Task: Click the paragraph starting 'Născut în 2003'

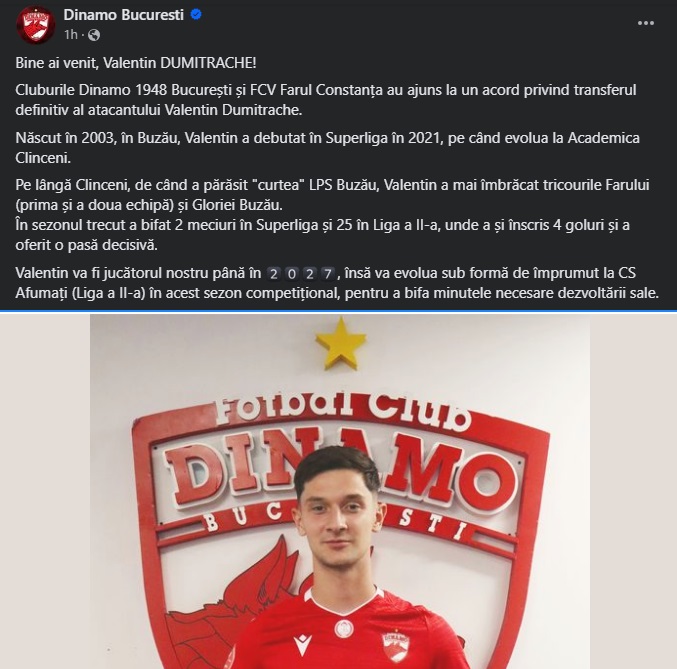Action: 327,148
